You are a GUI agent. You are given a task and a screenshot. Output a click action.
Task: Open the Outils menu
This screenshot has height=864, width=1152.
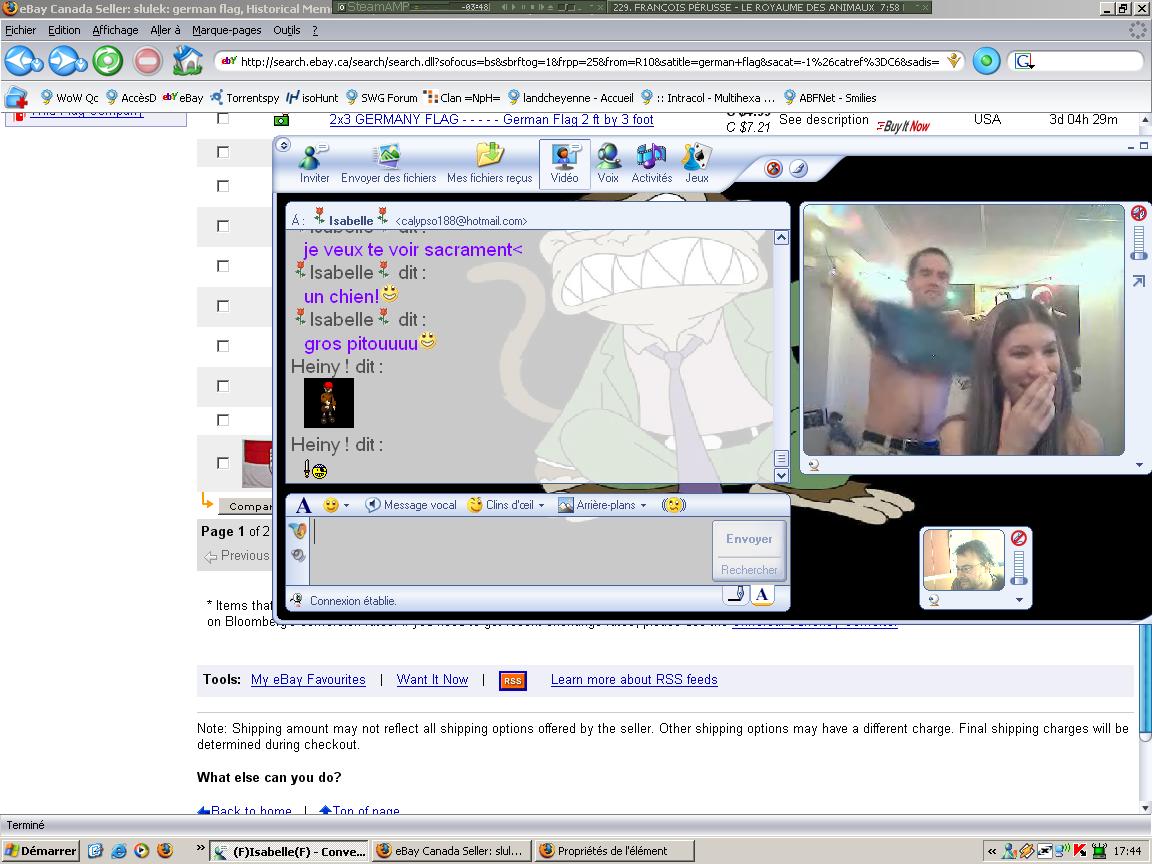click(x=287, y=30)
